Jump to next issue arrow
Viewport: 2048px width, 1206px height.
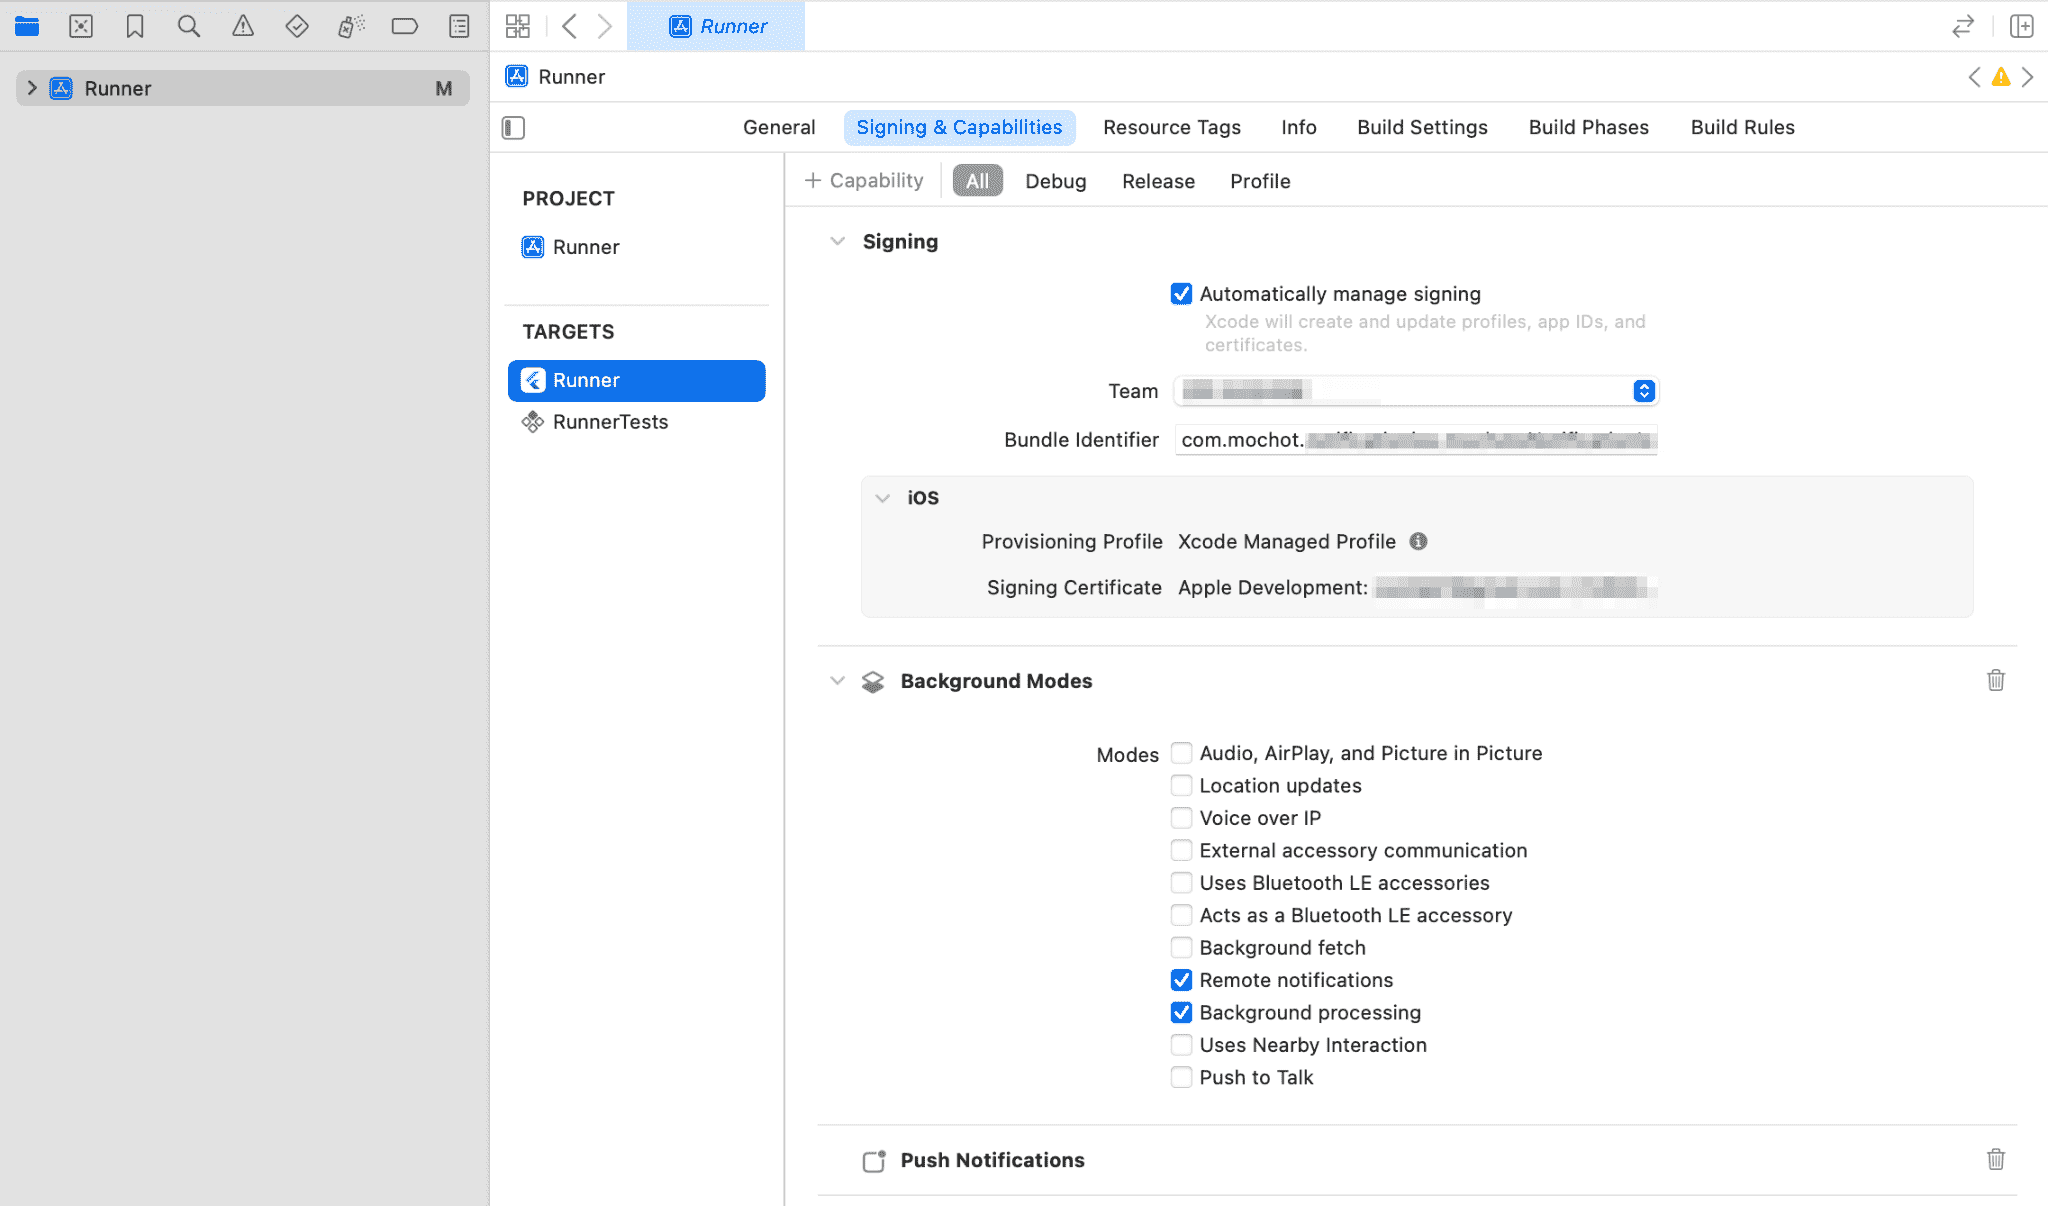pyautogui.click(x=2028, y=77)
